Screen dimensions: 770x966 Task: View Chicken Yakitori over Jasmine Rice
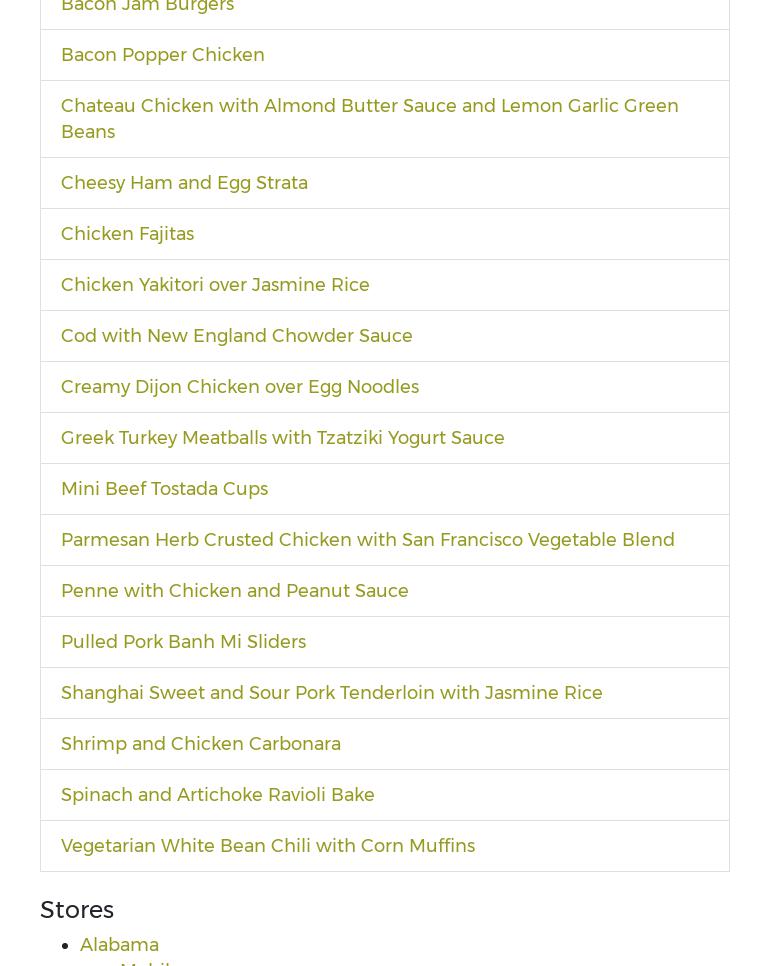215,284
